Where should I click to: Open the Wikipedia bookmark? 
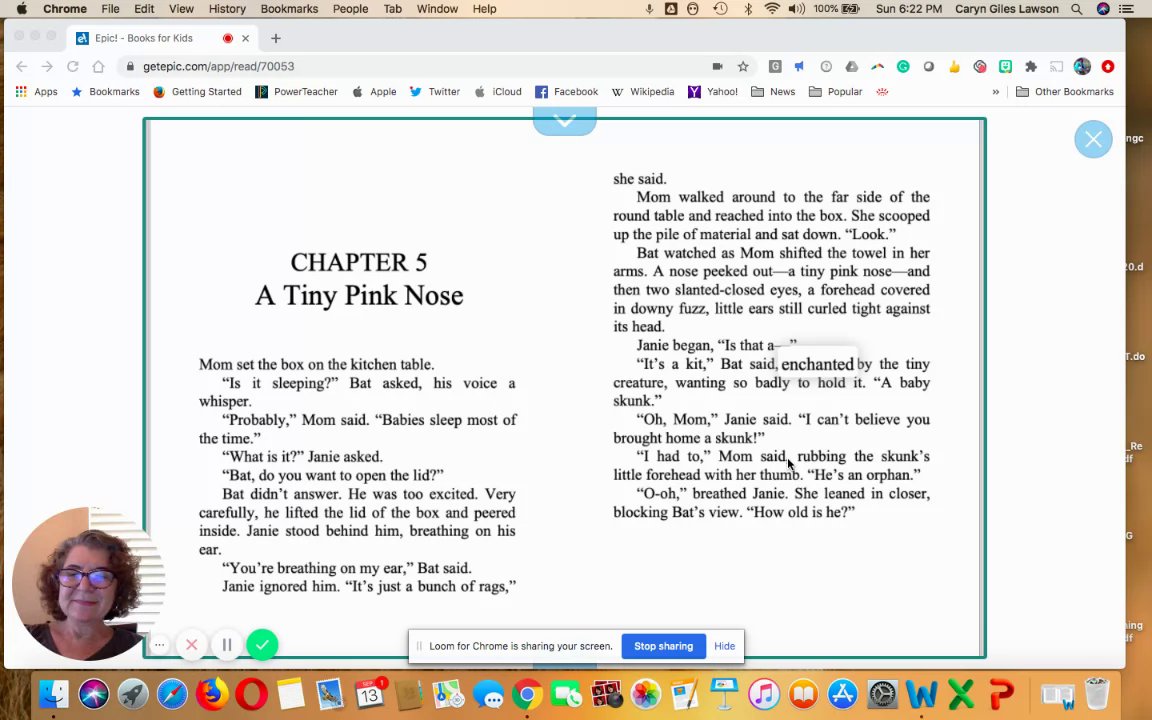coord(643,92)
